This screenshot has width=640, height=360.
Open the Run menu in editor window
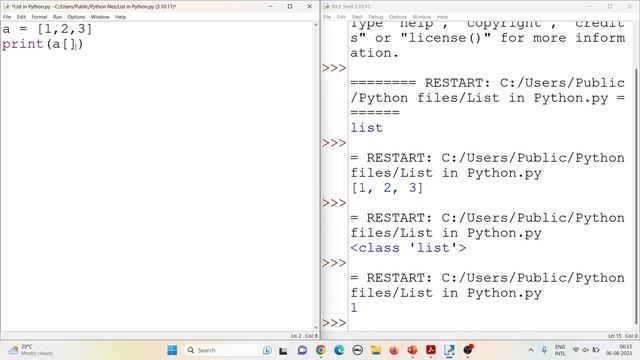(57, 17)
